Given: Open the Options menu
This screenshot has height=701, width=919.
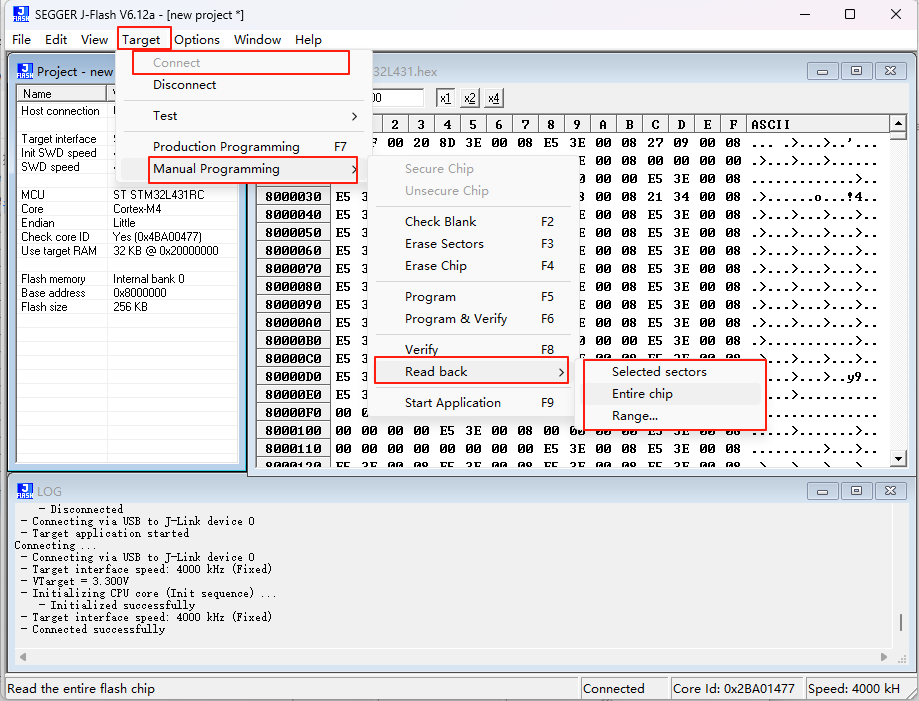Looking at the screenshot, I should 196,40.
